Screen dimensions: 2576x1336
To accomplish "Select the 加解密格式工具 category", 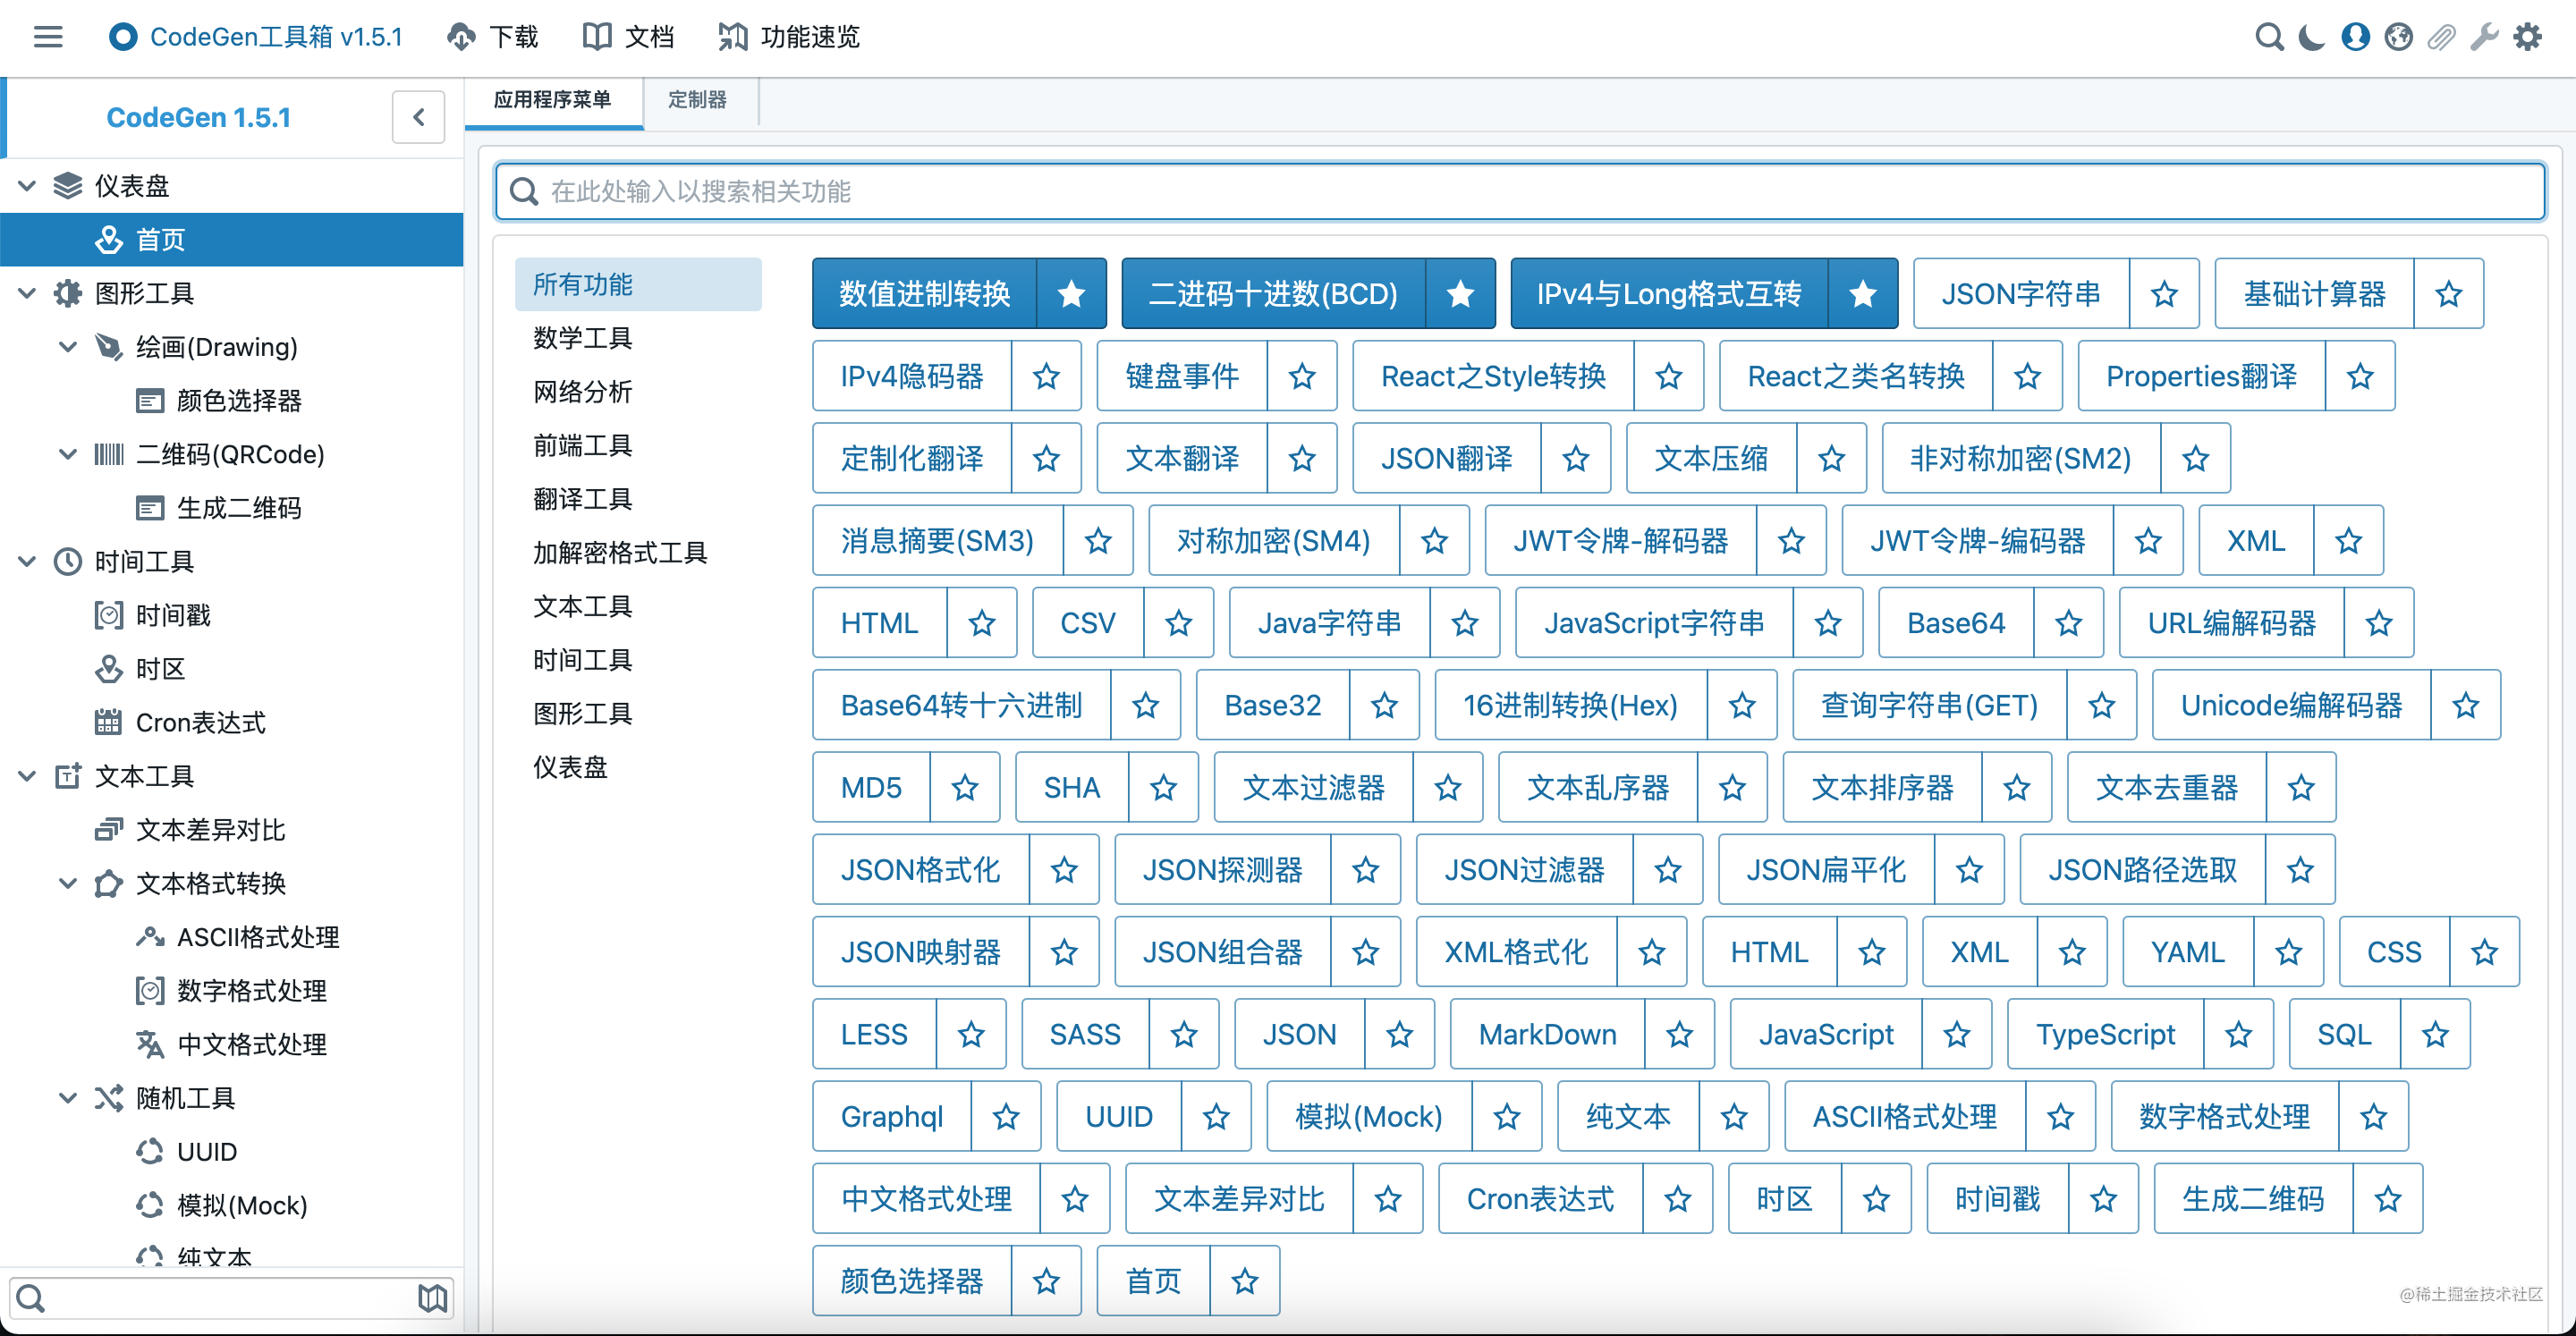I will pos(619,551).
